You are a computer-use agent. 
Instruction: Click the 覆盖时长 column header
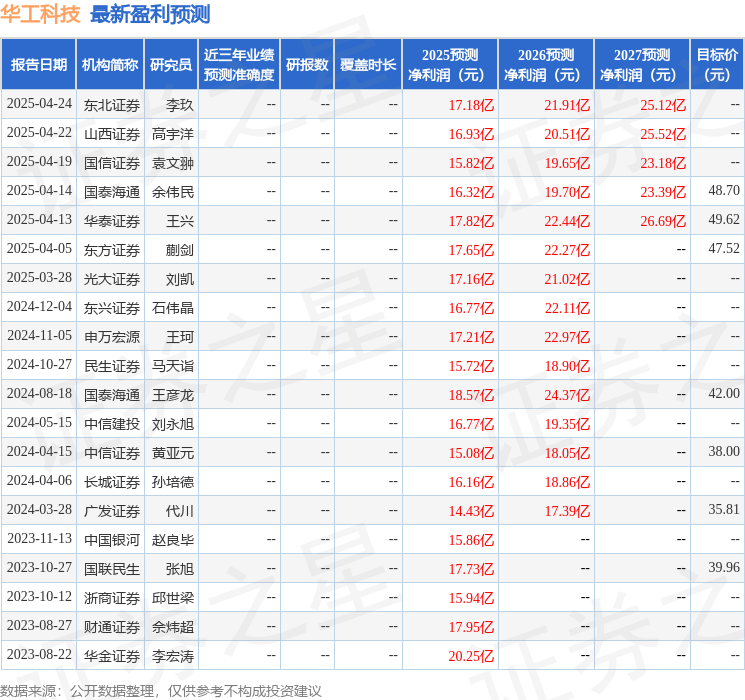[368, 65]
